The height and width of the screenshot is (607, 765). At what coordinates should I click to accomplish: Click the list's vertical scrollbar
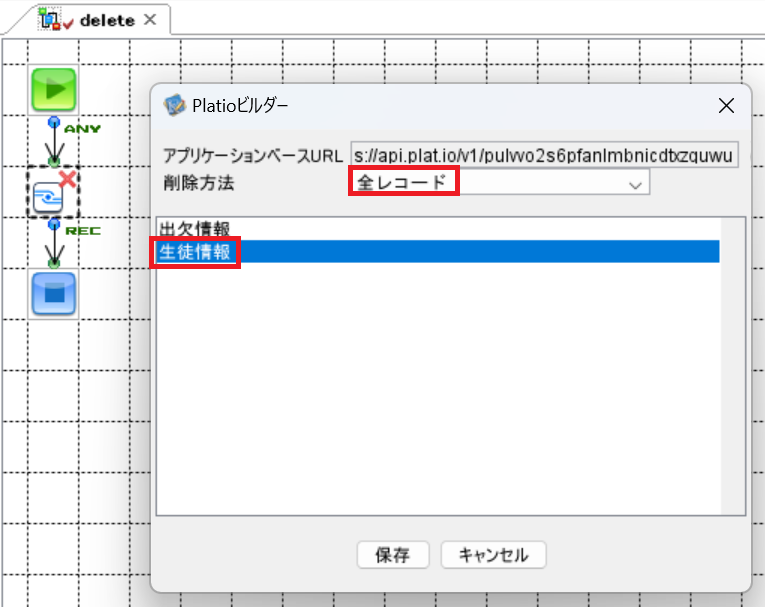click(732, 366)
